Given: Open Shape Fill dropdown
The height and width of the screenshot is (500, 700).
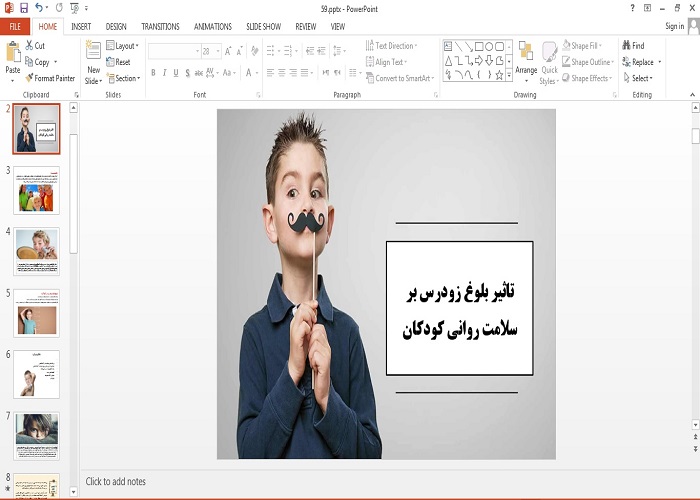Looking at the screenshot, I should point(582,46).
